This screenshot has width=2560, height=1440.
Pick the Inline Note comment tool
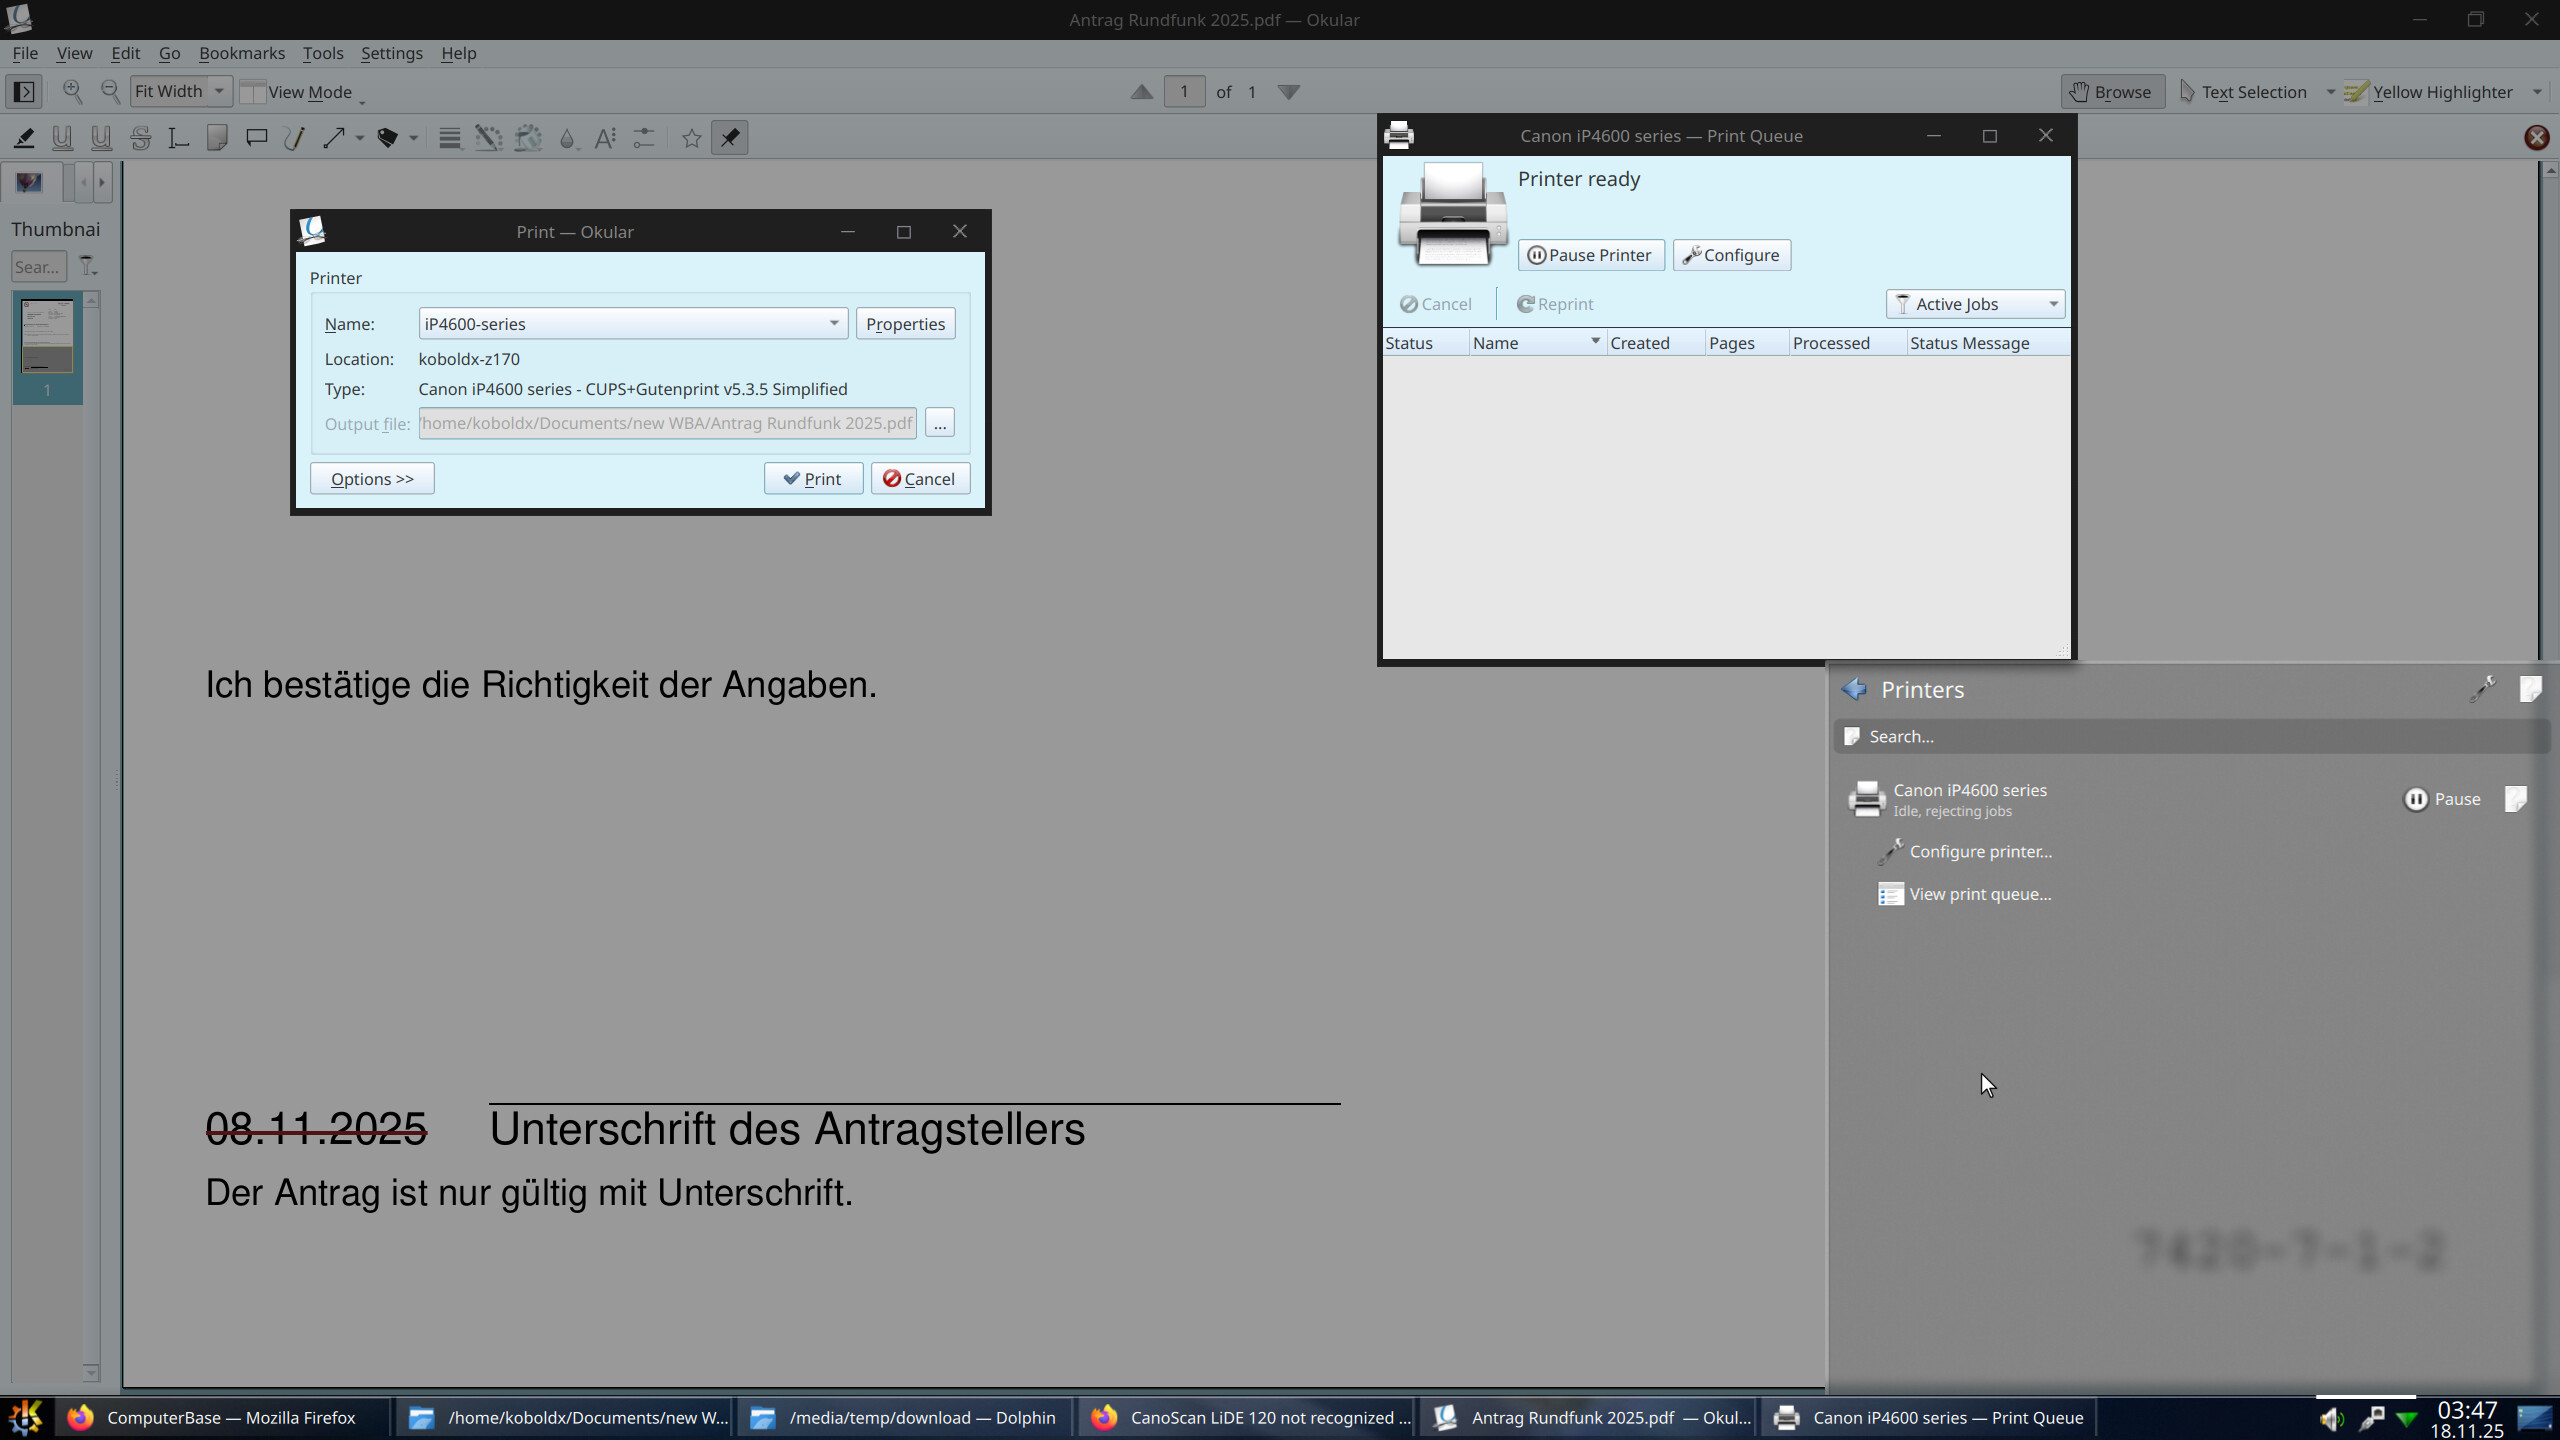[x=256, y=138]
